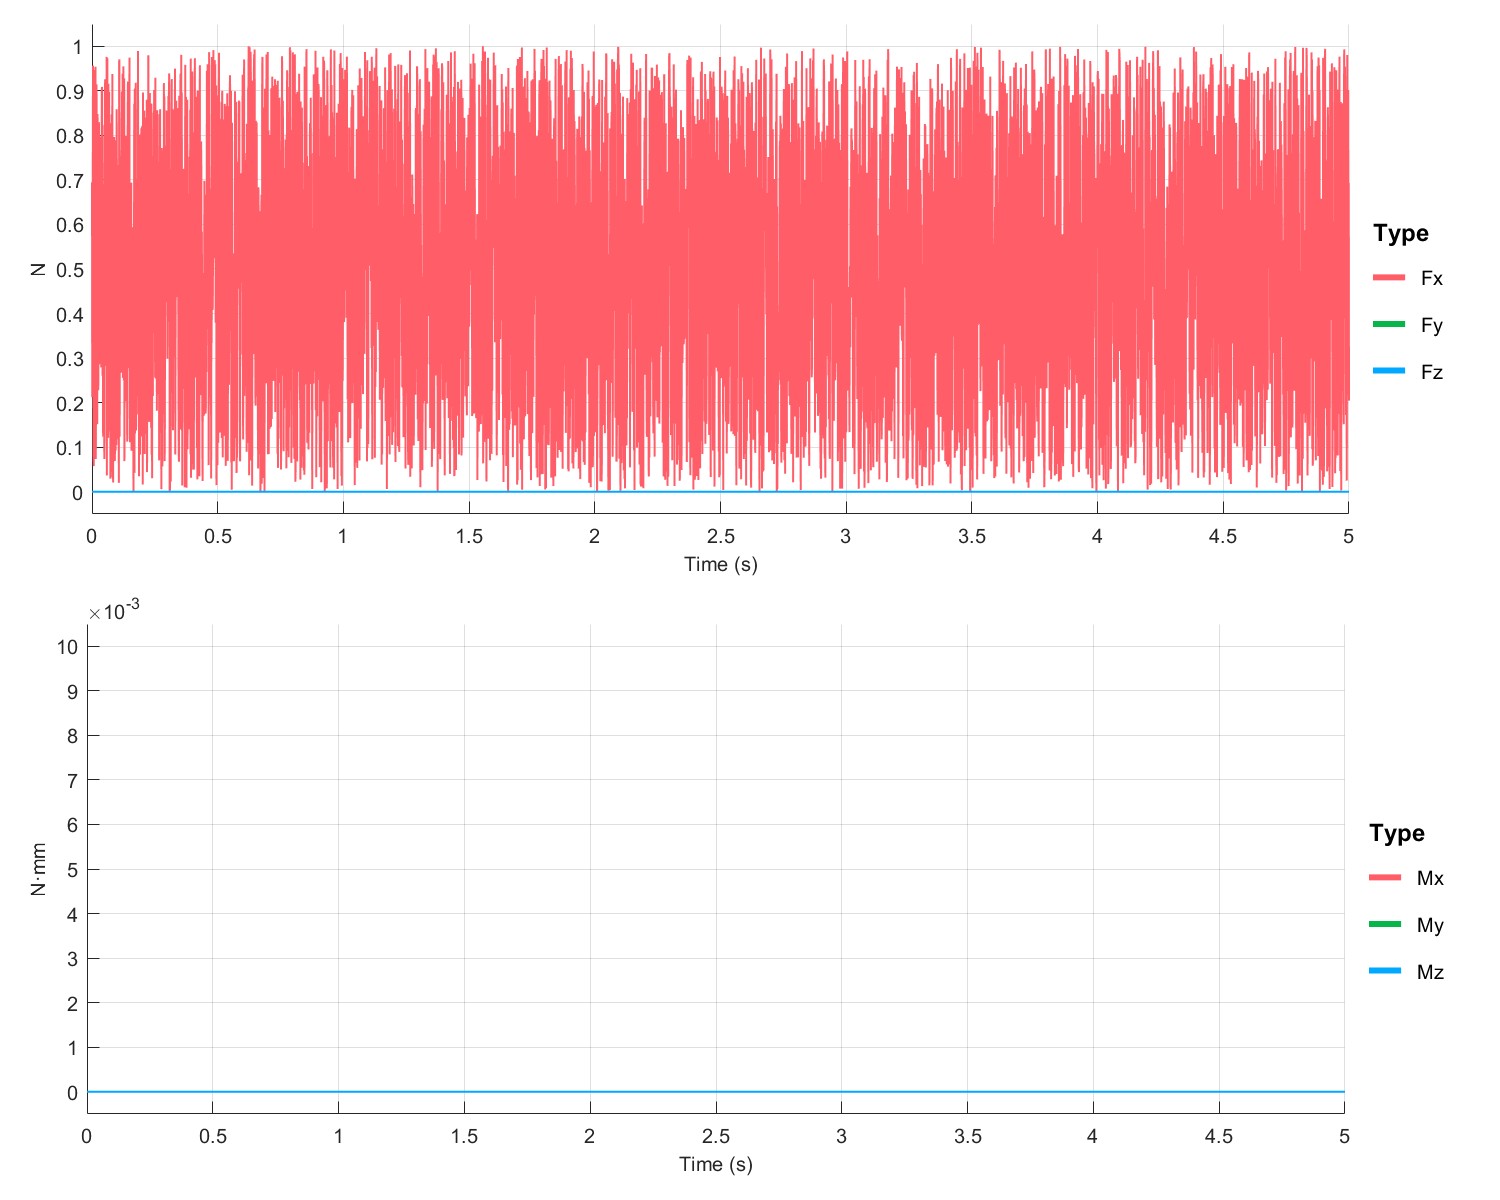The image size is (1500, 1200).
Task: Click the Mz legend entry
Action: [x=1406, y=972]
